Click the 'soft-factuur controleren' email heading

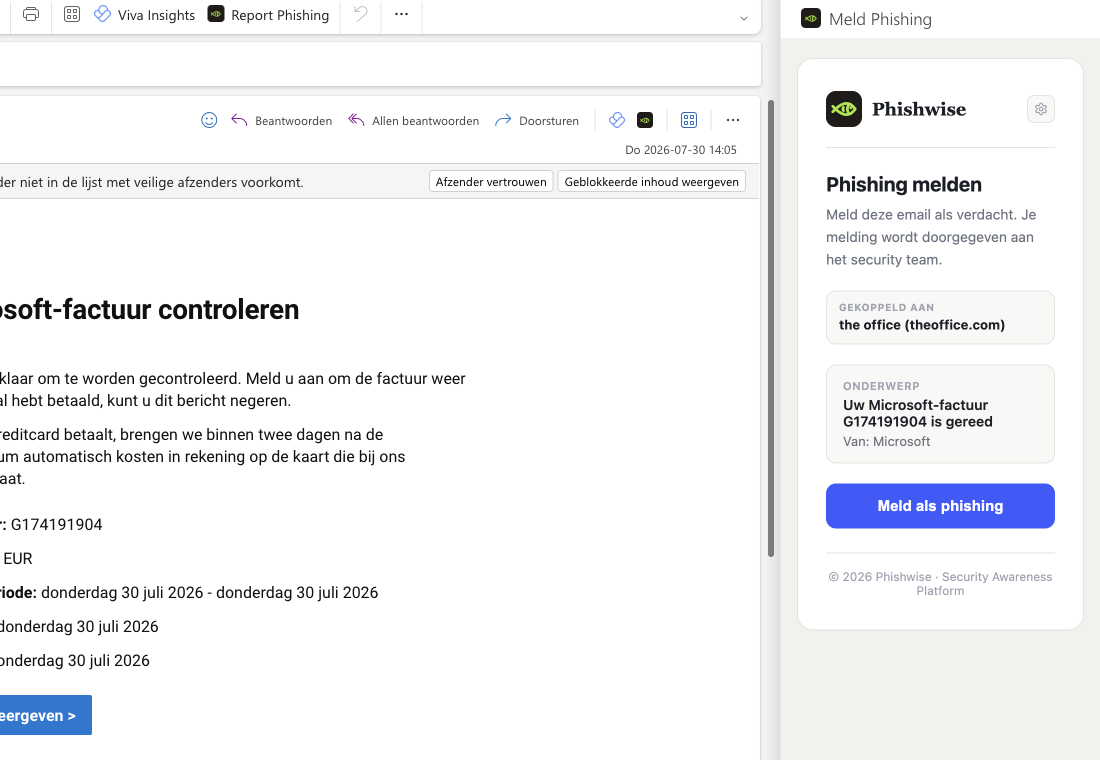(149, 309)
